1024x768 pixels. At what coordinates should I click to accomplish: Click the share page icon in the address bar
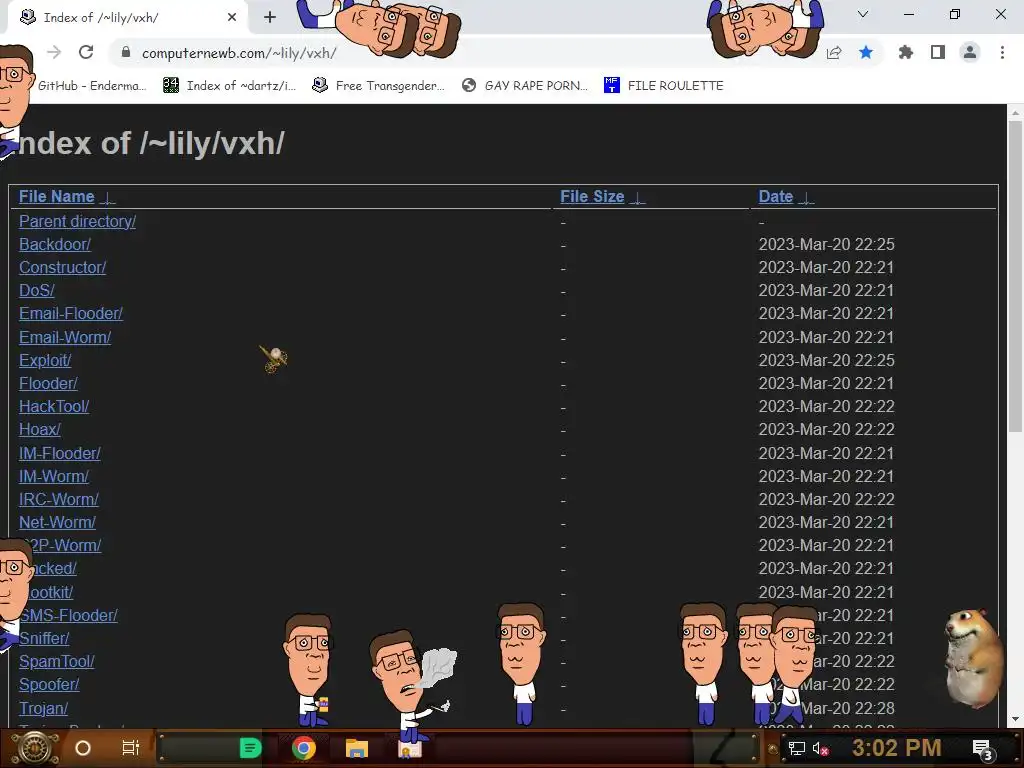[834, 53]
